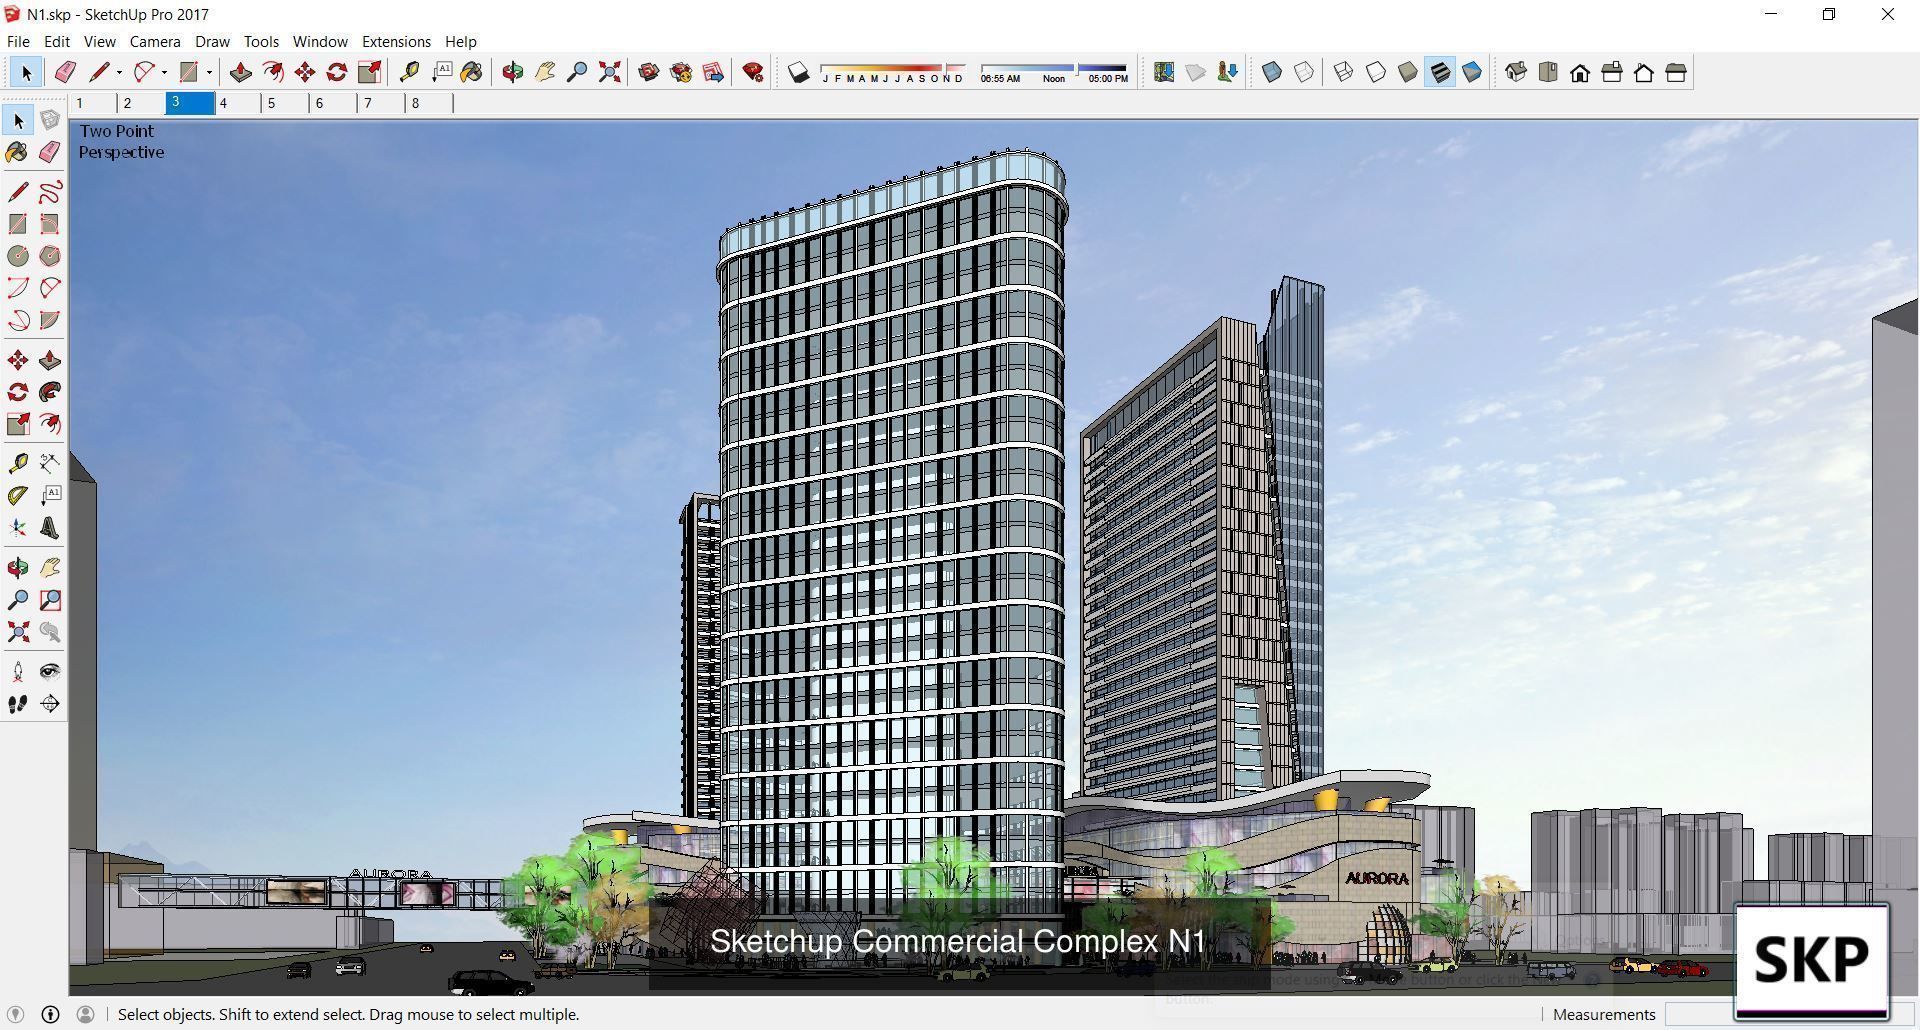Switch to scene tab 7
Image resolution: width=1920 pixels, height=1030 pixels.
point(381,103)
